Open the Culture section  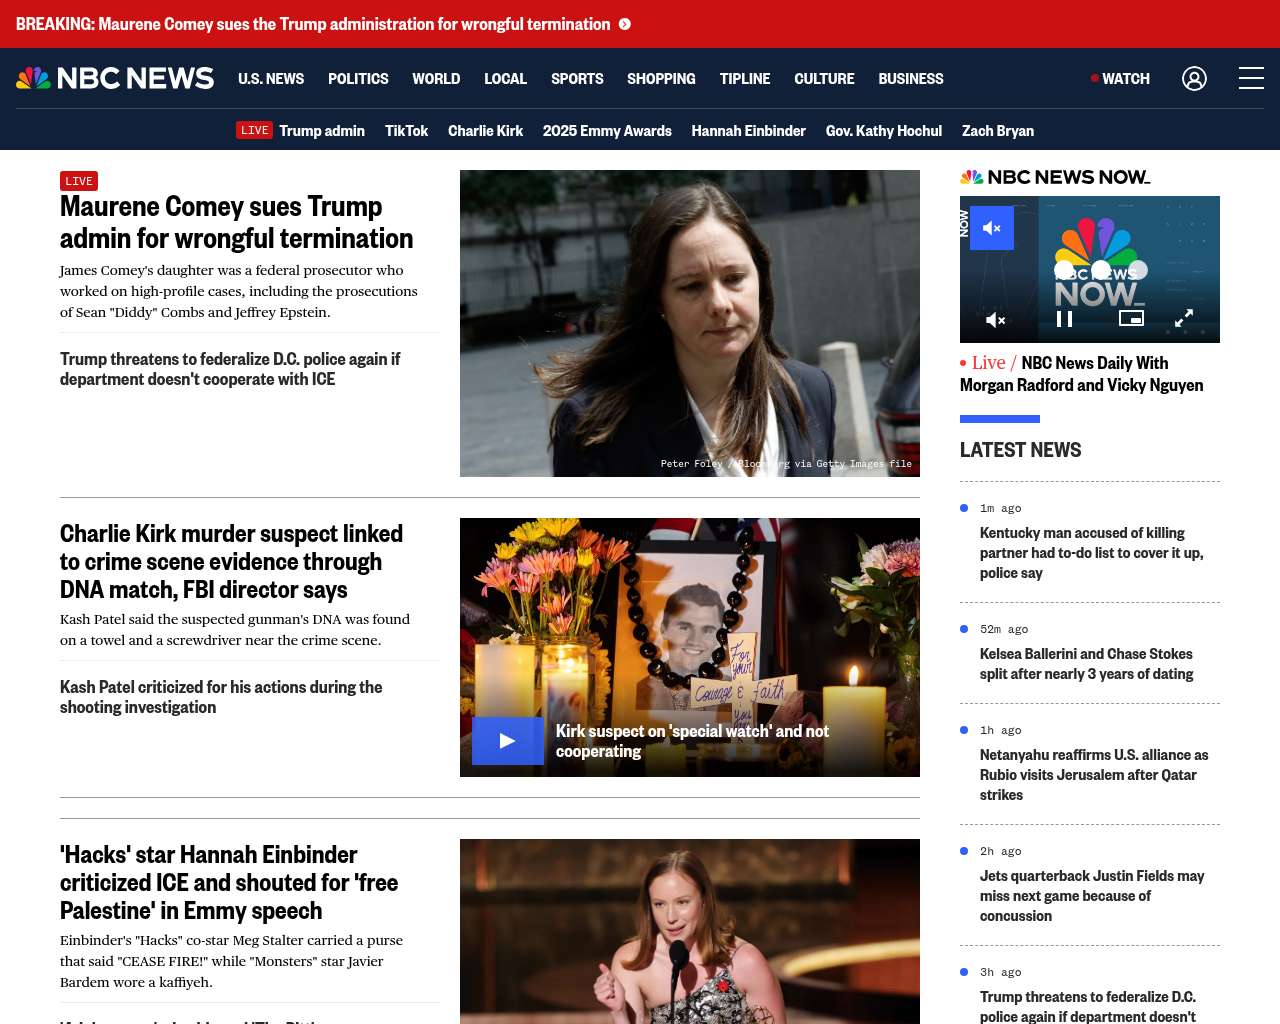point(824,78)
